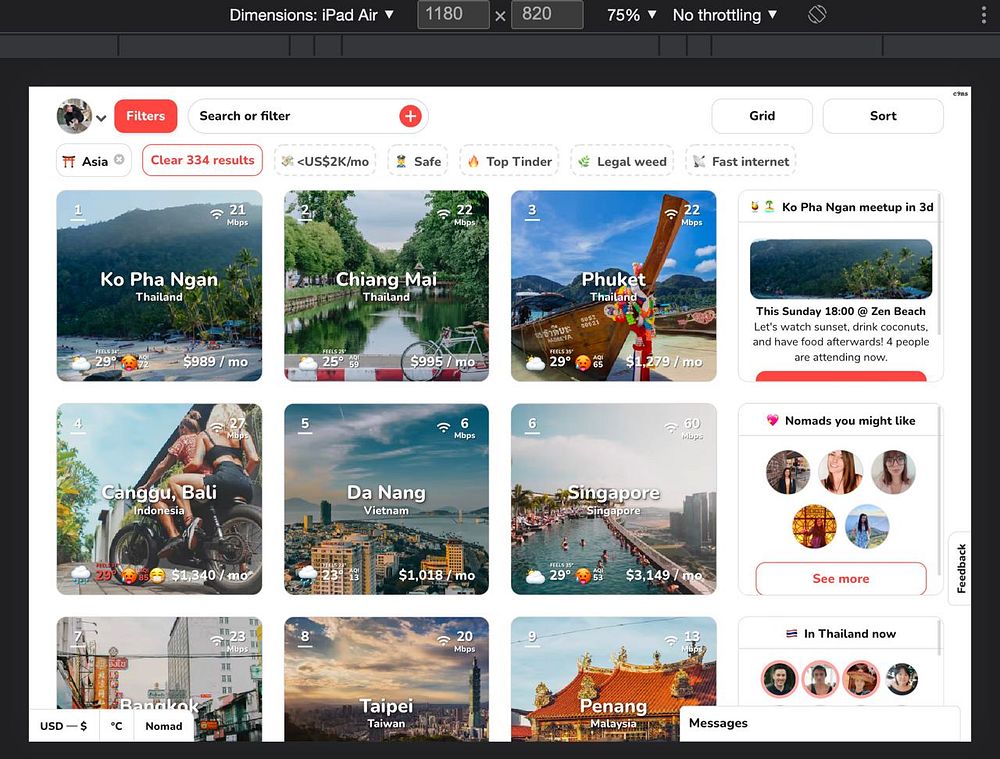Change the Nomad cost mode selector

pos(164,726)
